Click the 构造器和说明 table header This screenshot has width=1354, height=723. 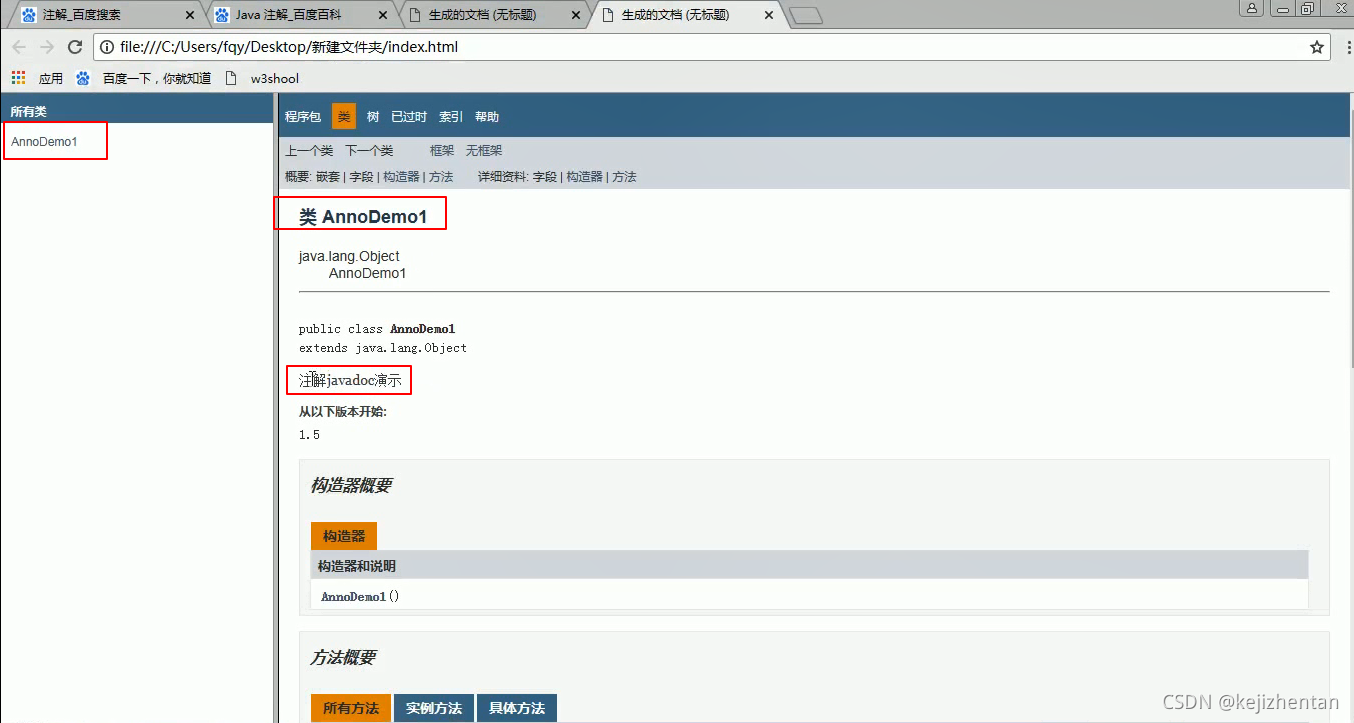point(357,566)
